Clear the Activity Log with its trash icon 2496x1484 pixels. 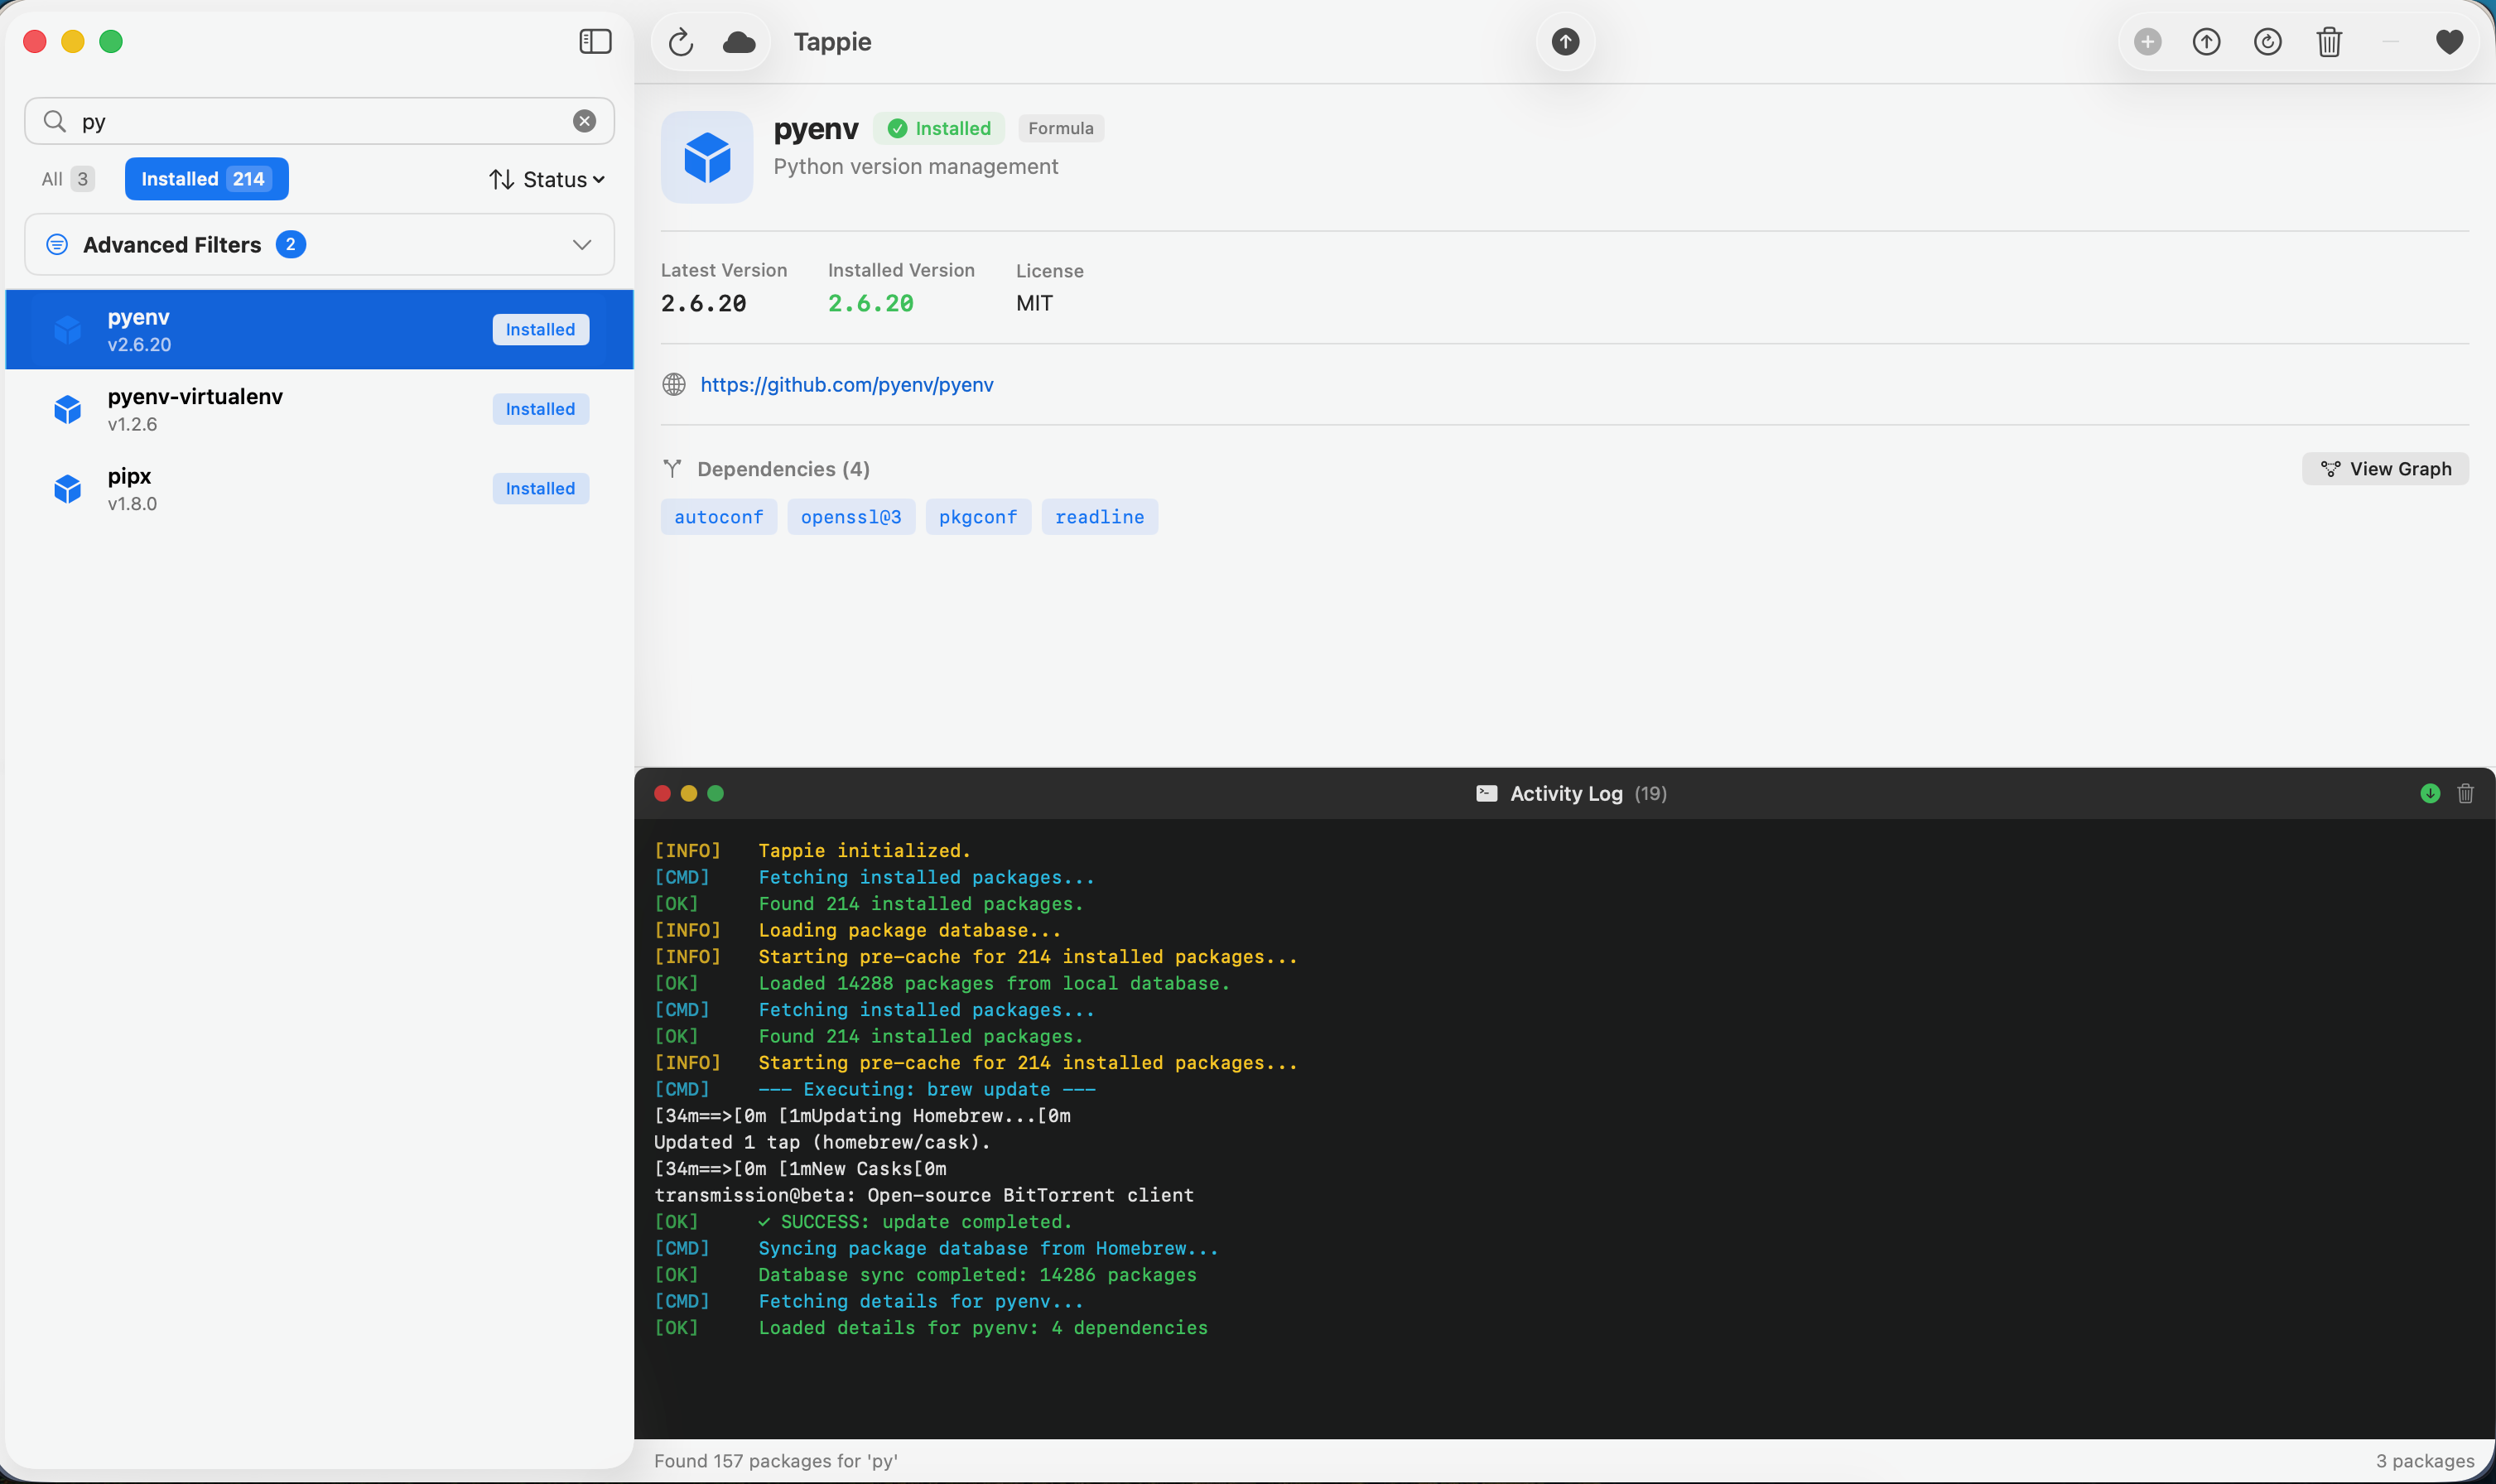click(x=2465, y=793)
